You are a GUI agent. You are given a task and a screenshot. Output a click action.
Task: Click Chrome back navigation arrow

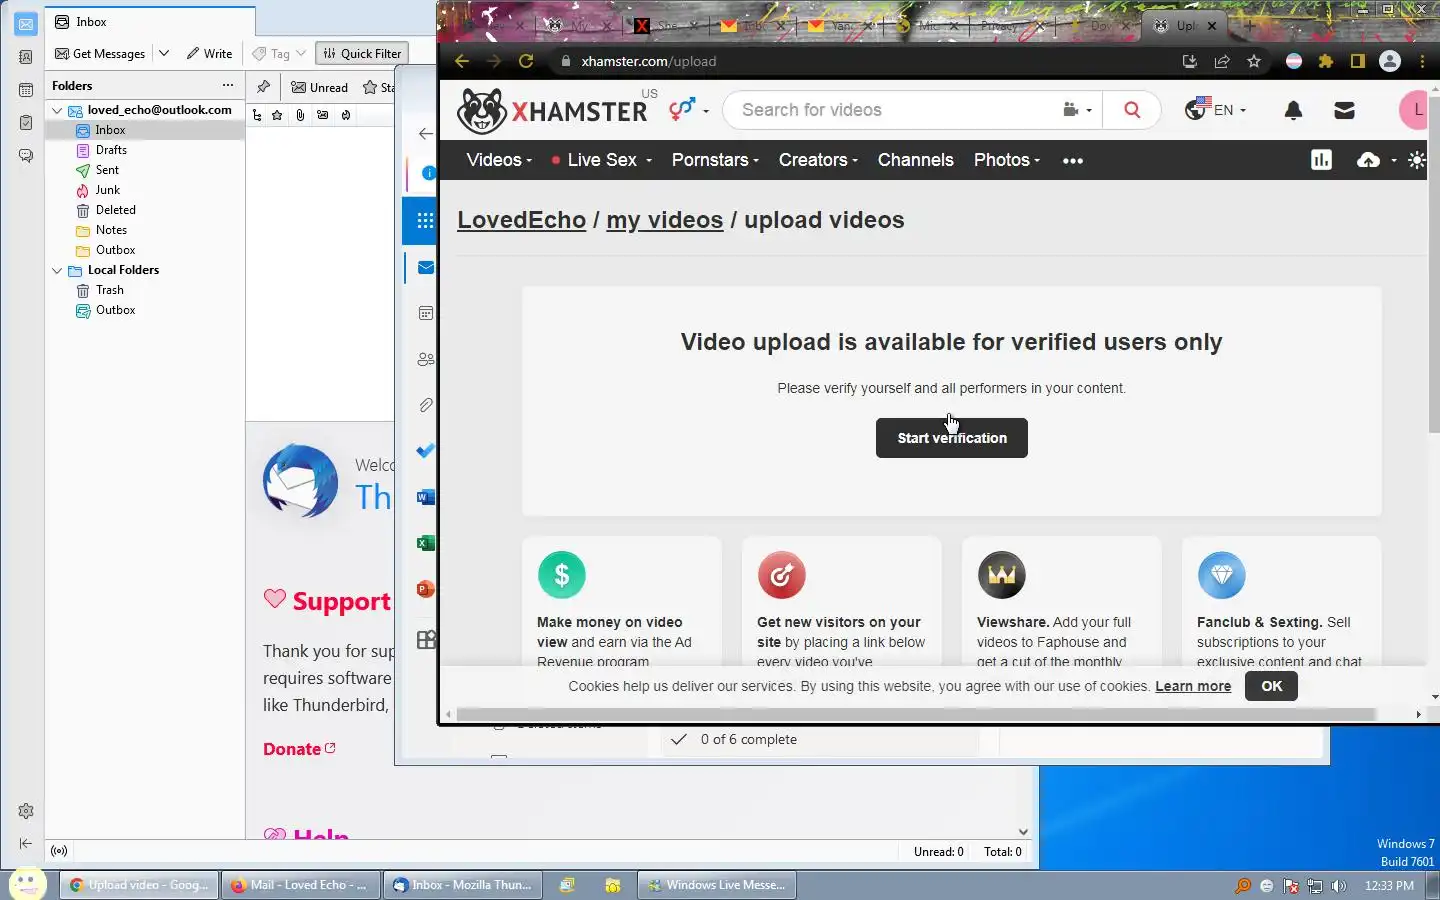[x=462, y=61]
